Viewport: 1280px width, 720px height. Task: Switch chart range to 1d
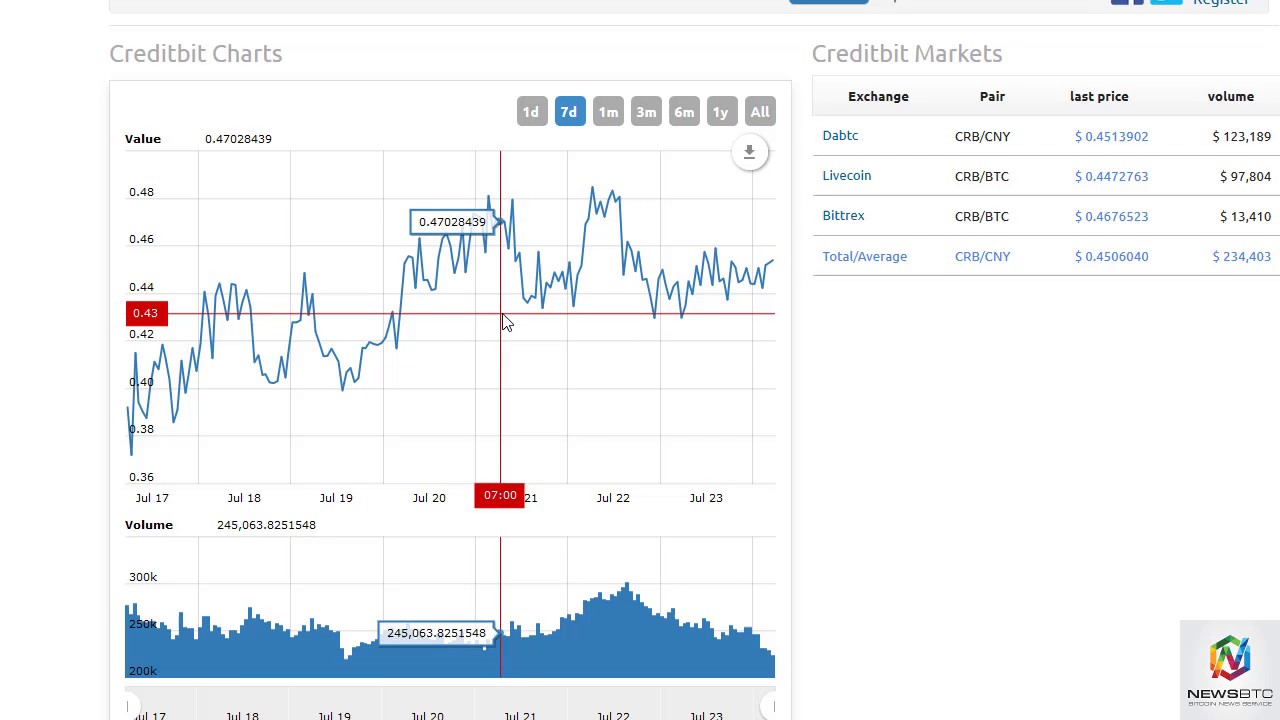531,112
